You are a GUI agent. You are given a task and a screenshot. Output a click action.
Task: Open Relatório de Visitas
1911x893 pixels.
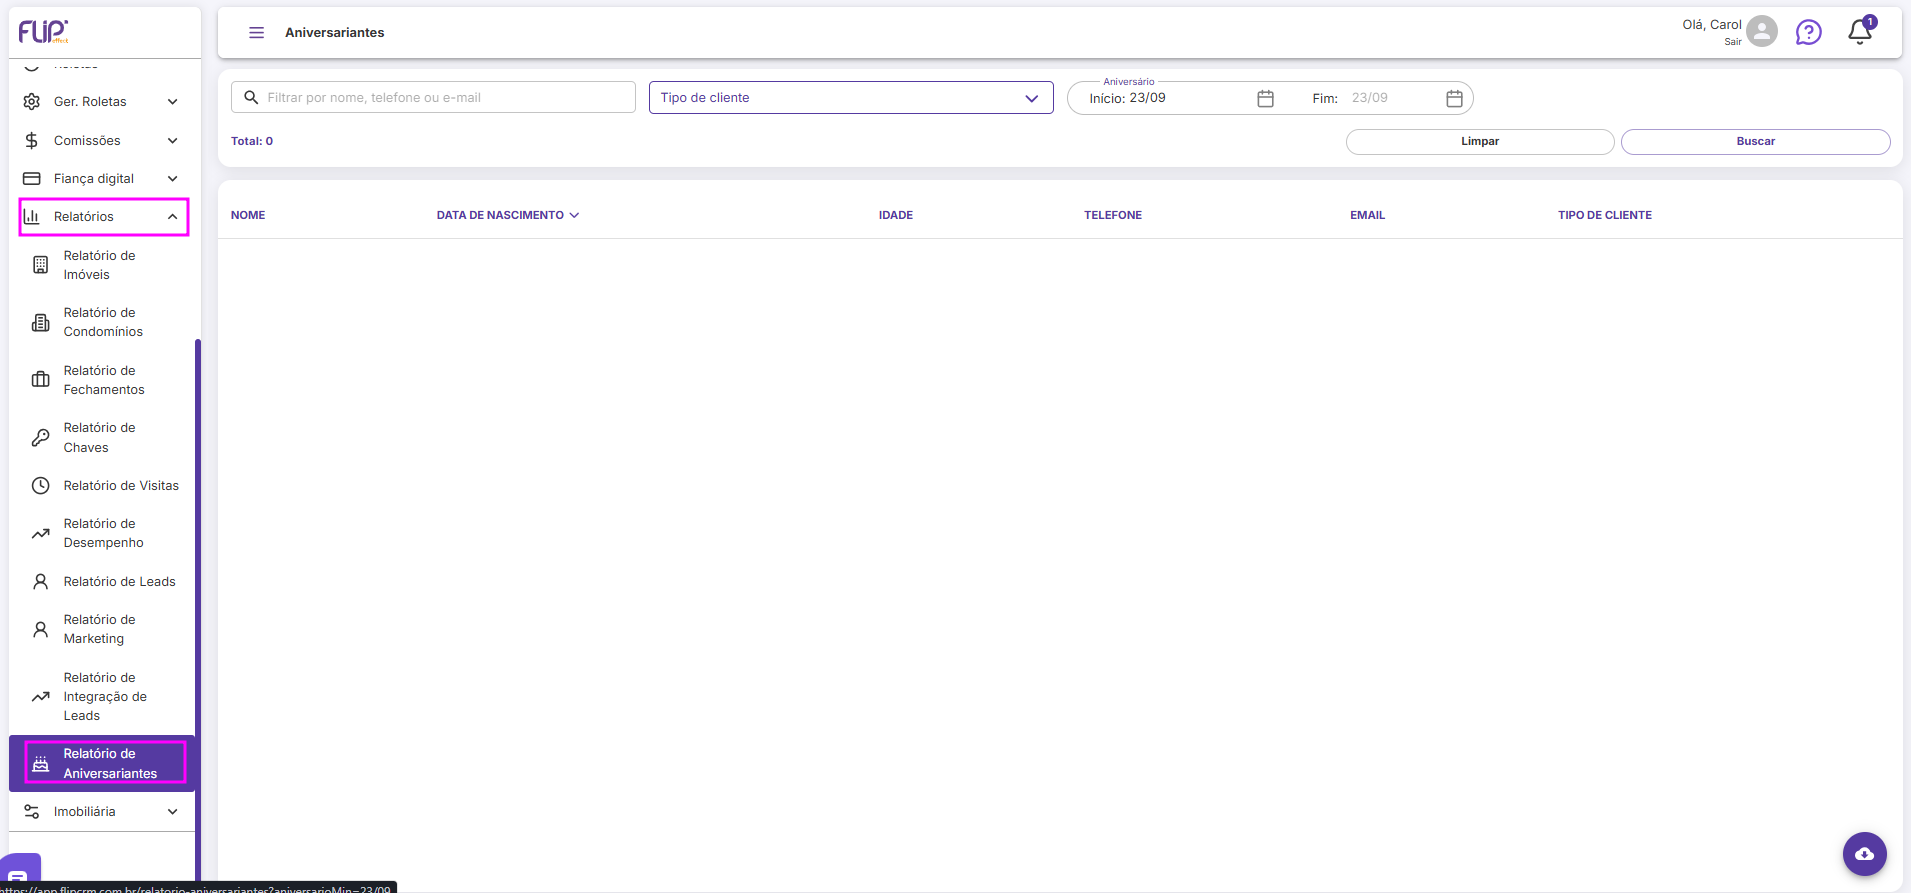pyautogui.click(x=102, y=486)
